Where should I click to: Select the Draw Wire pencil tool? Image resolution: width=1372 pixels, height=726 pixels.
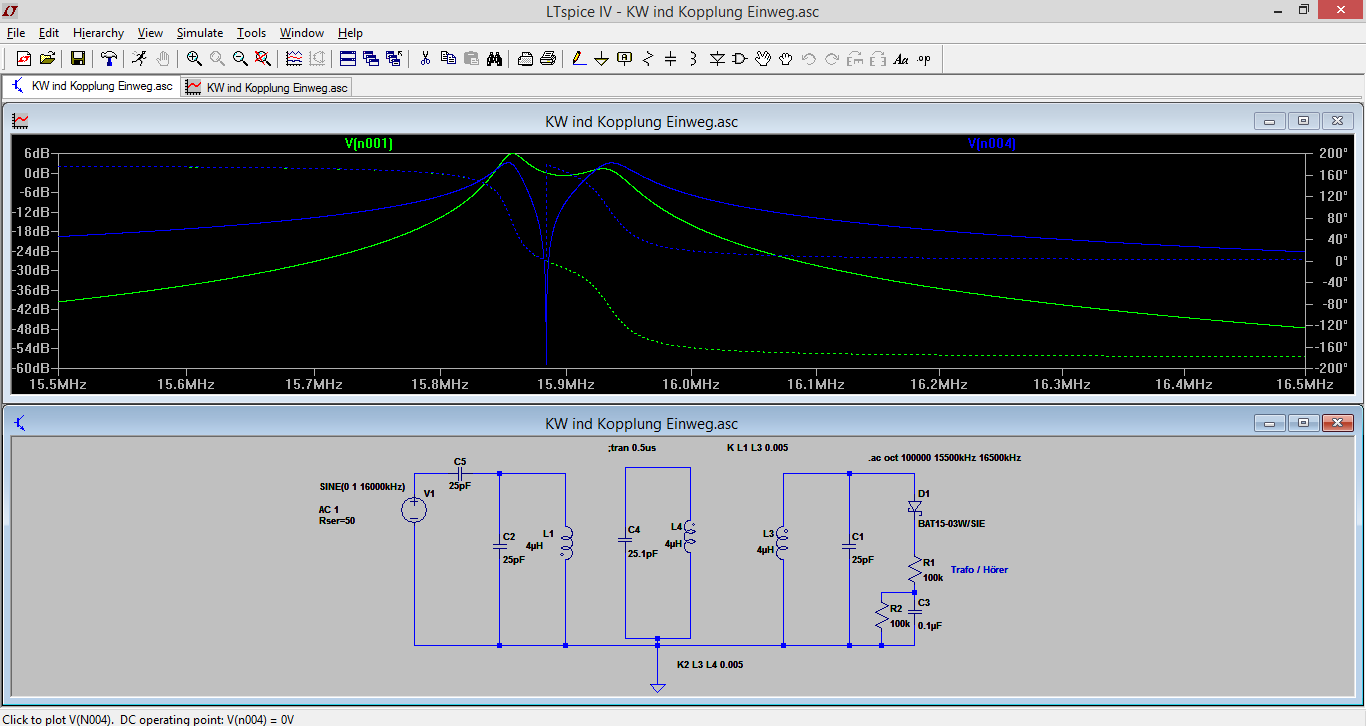579,59
